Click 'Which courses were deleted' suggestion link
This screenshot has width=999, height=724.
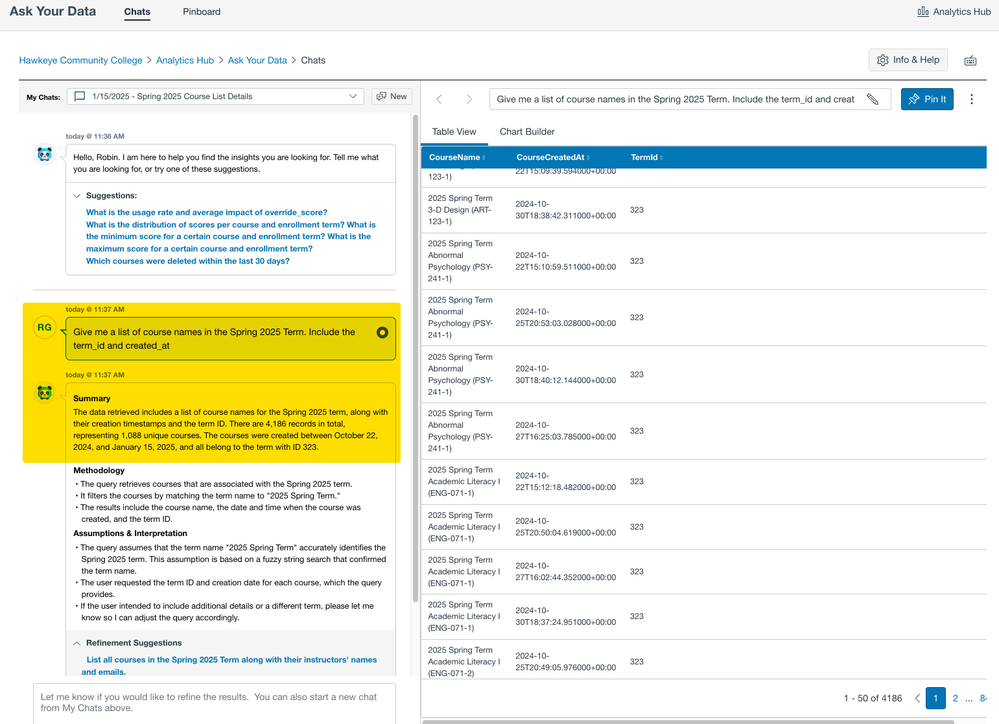point(188,261)
